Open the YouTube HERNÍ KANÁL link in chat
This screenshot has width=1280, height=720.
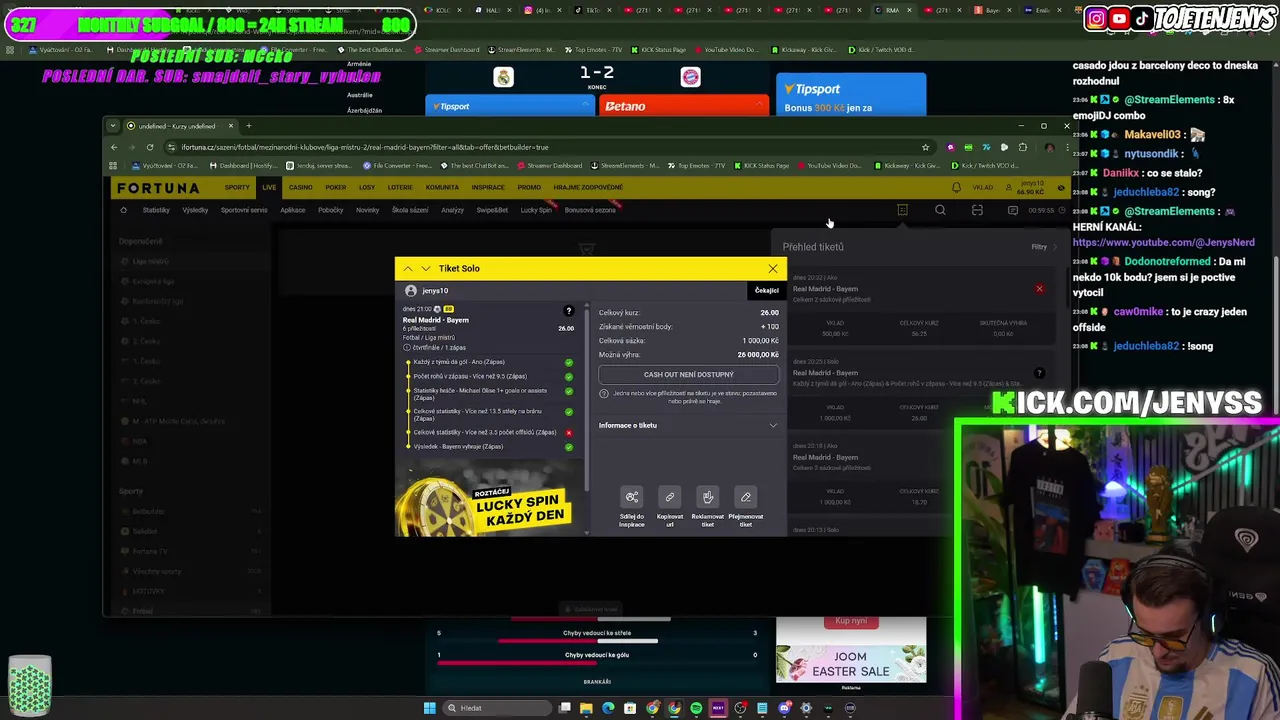[1164, 242]
